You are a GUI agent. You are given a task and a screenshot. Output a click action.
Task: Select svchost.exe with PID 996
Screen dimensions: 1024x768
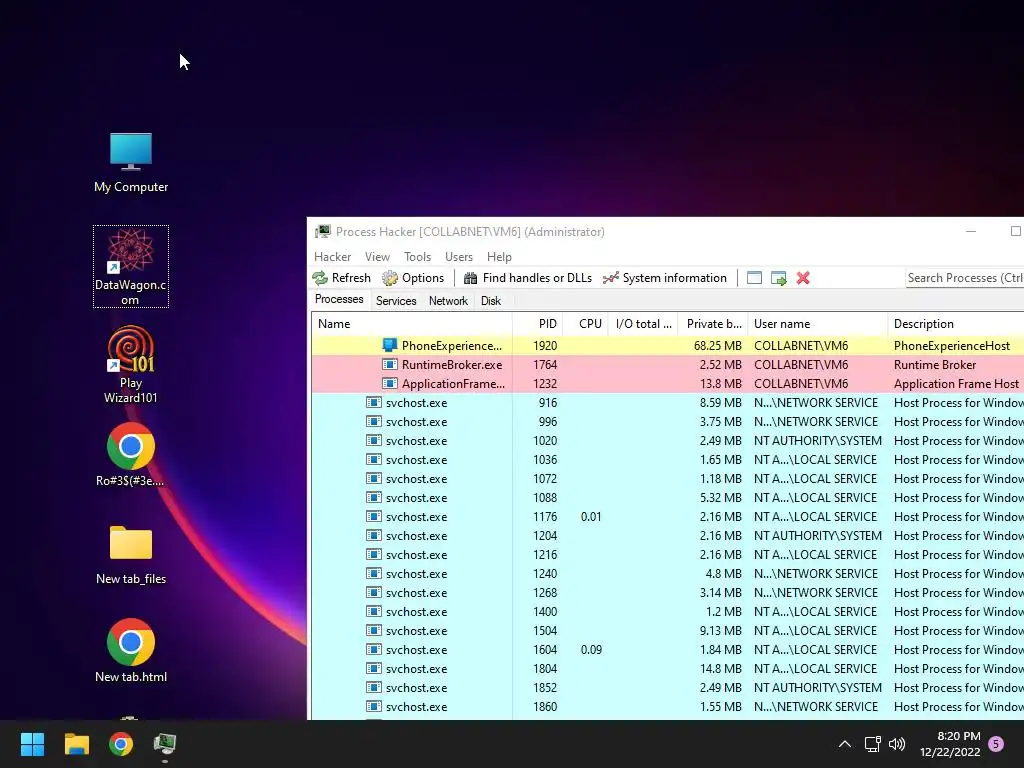[x=667, y=421]
